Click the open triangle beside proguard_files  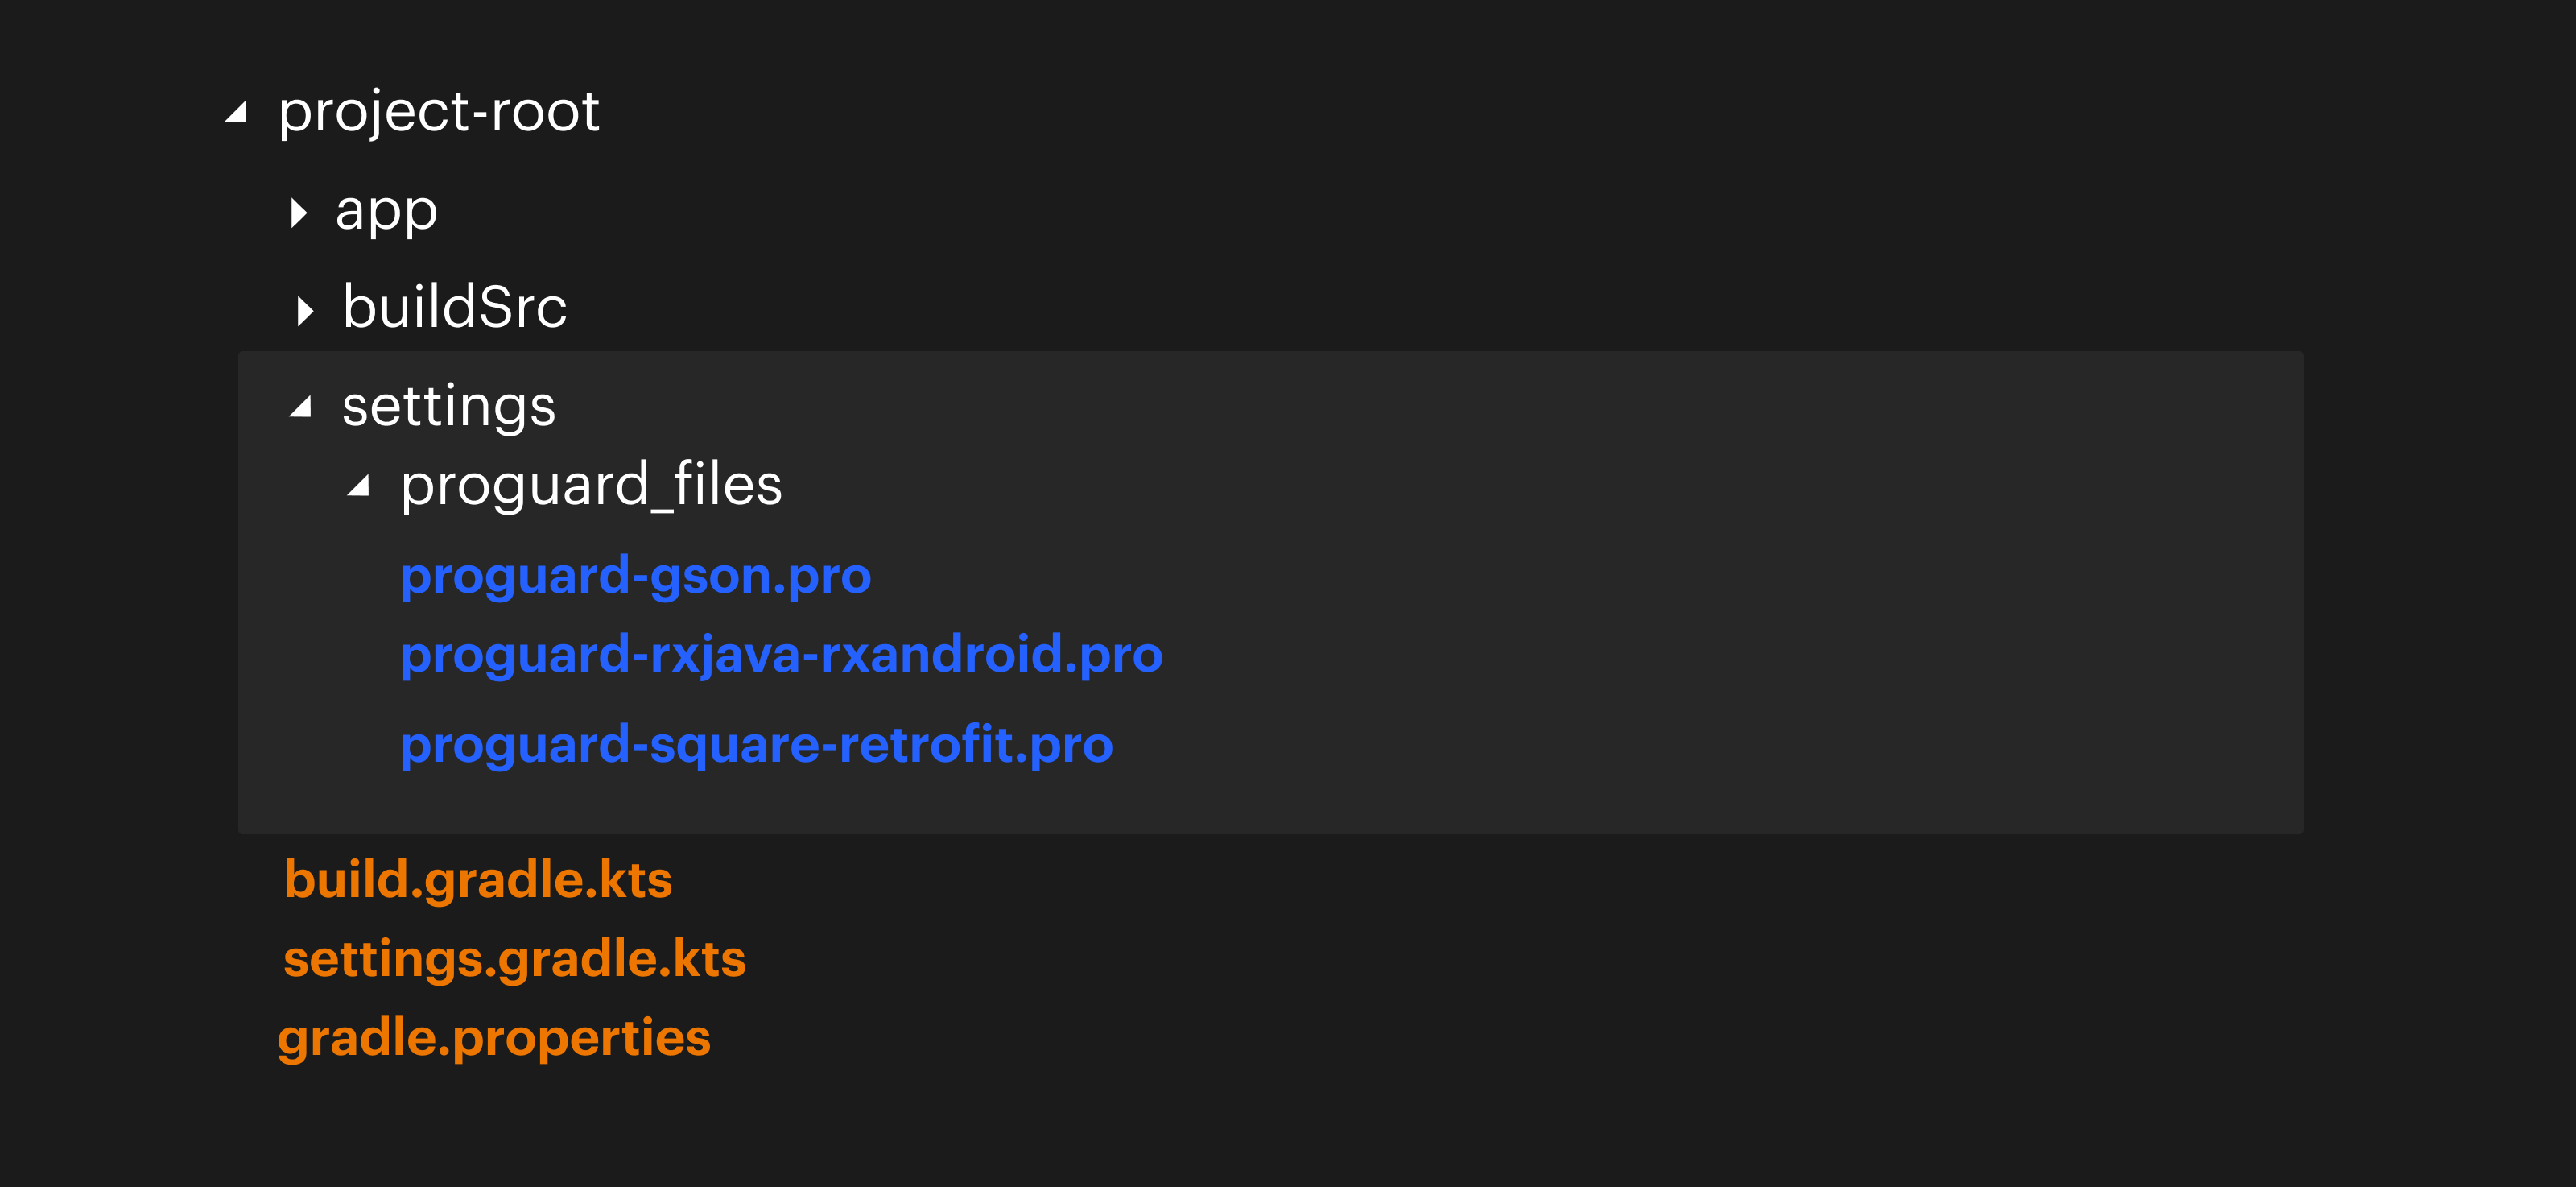click(358, 489)
